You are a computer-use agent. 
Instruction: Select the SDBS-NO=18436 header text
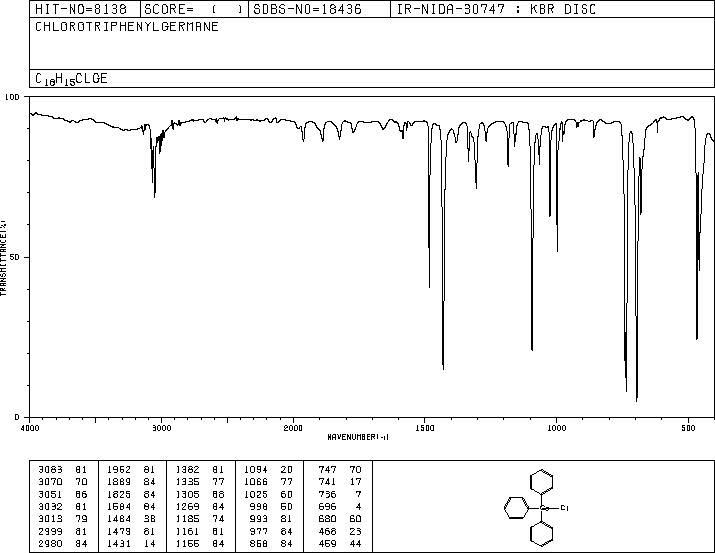click(x=307, y=9)
